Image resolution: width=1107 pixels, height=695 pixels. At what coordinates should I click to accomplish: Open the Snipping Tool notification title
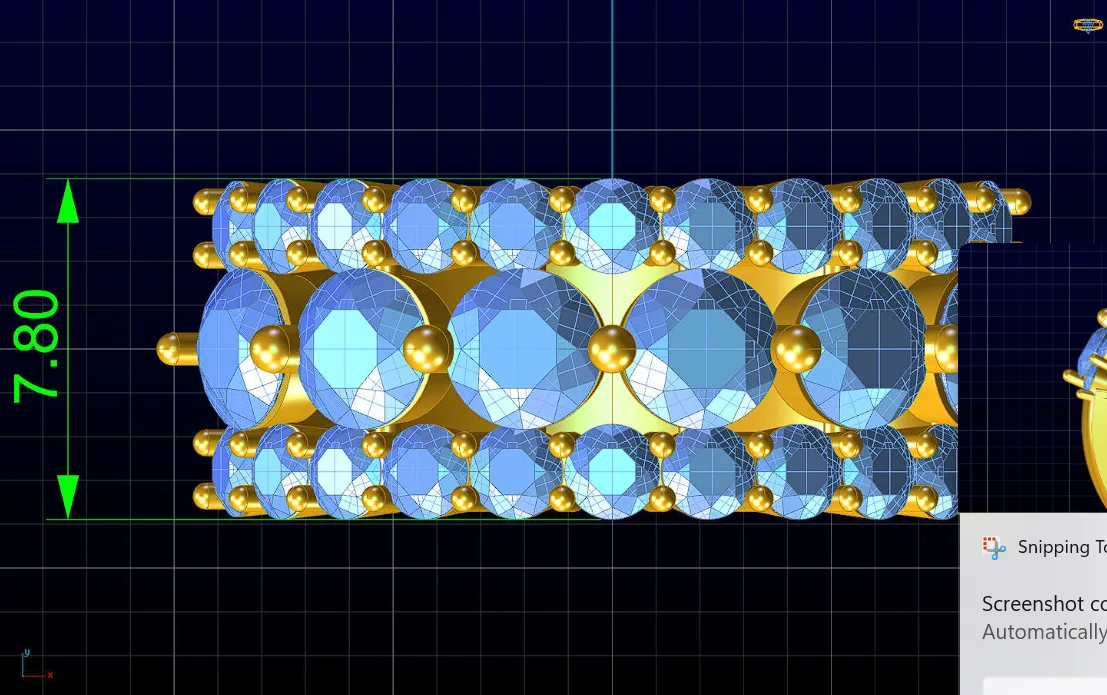pyautogui.click(x=1062, y=547)
